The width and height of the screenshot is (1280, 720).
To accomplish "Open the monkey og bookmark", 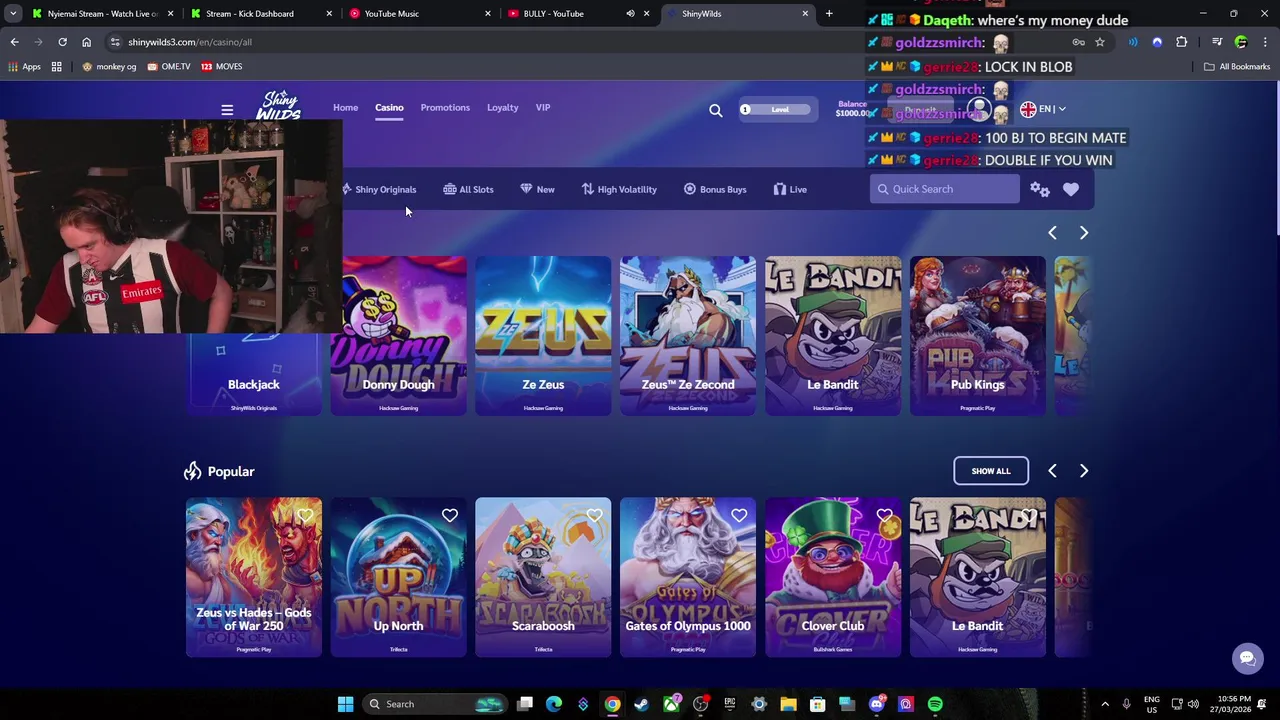I will click(109, 67).
